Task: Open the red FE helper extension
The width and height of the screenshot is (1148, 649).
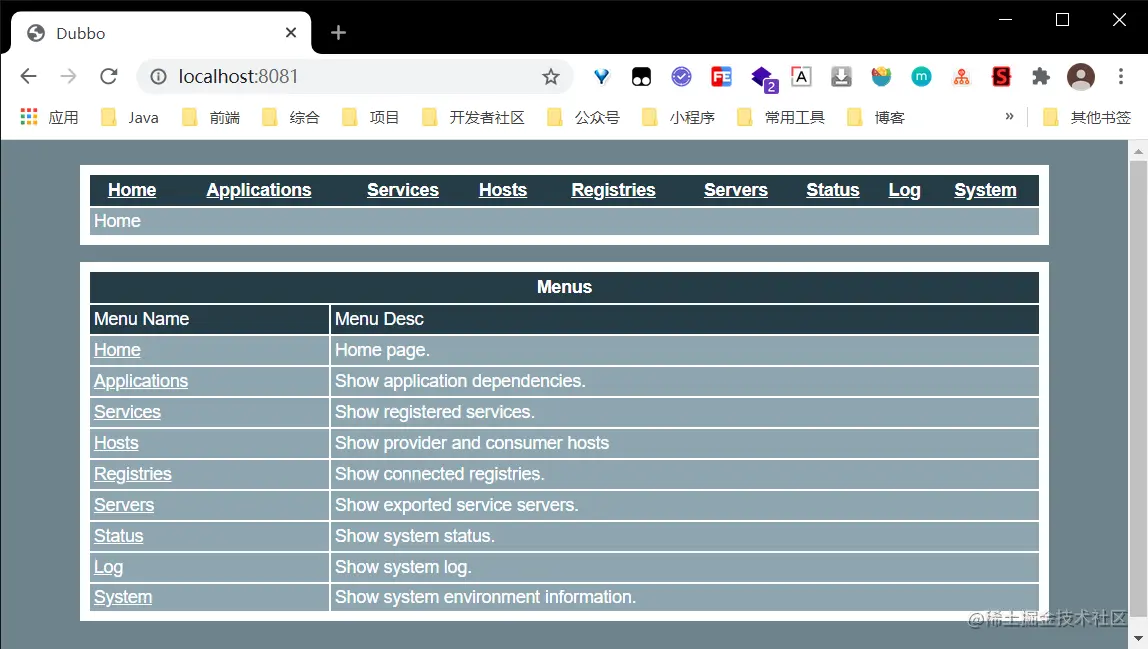Action: [721, 76]
